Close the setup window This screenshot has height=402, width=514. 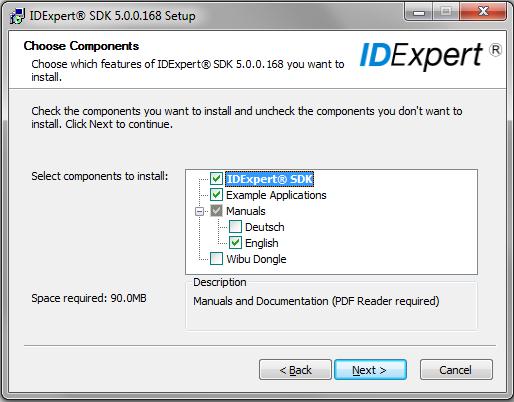click(483, 11)
